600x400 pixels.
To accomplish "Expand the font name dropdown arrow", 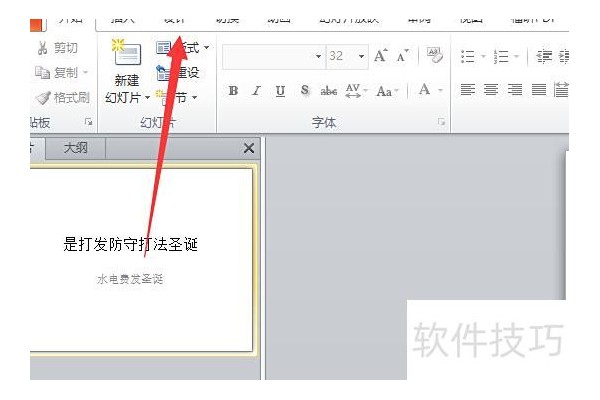I will [x=318, y=57].
